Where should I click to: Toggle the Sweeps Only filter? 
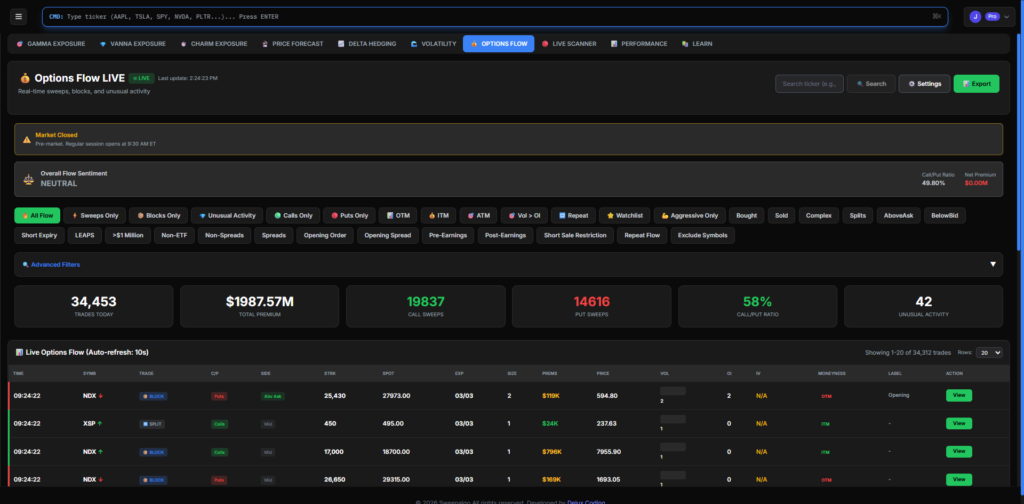(x=95, y=215)
